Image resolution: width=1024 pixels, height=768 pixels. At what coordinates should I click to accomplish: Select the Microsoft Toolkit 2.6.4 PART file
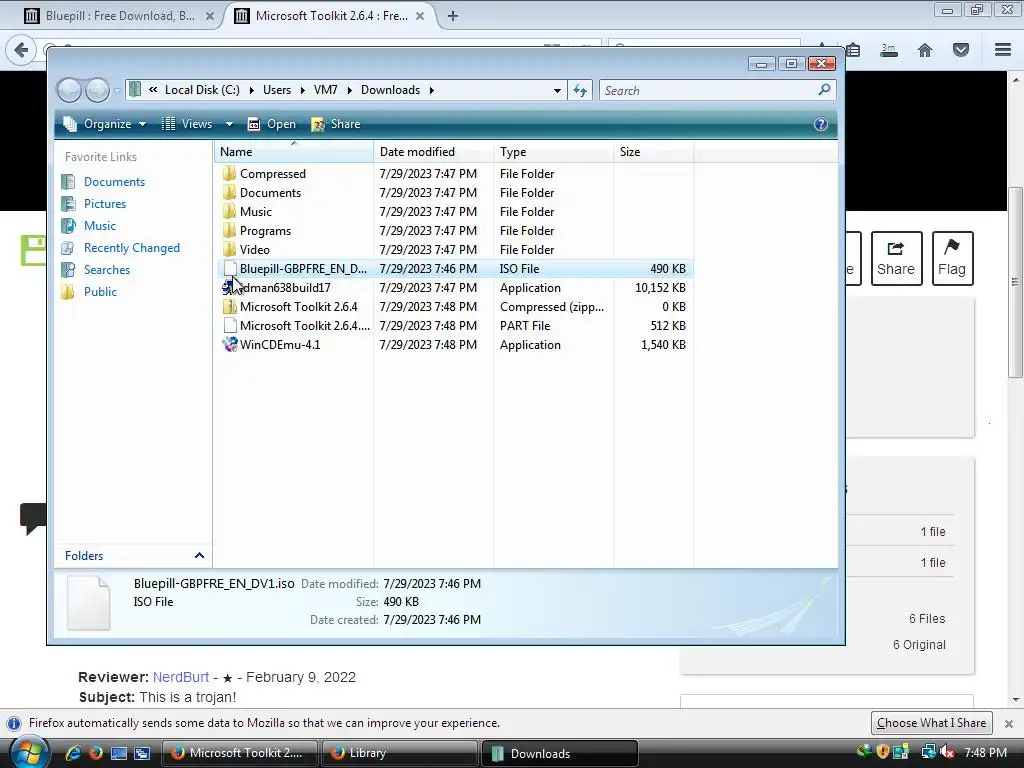455,325
